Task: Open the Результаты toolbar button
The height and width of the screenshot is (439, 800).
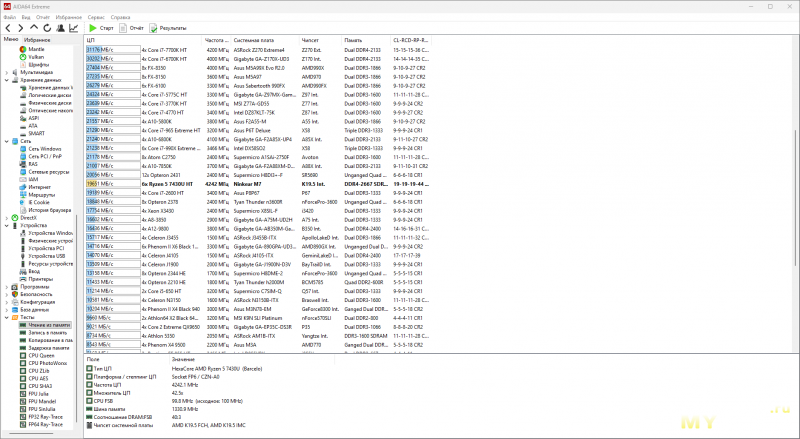Action: 168,28
